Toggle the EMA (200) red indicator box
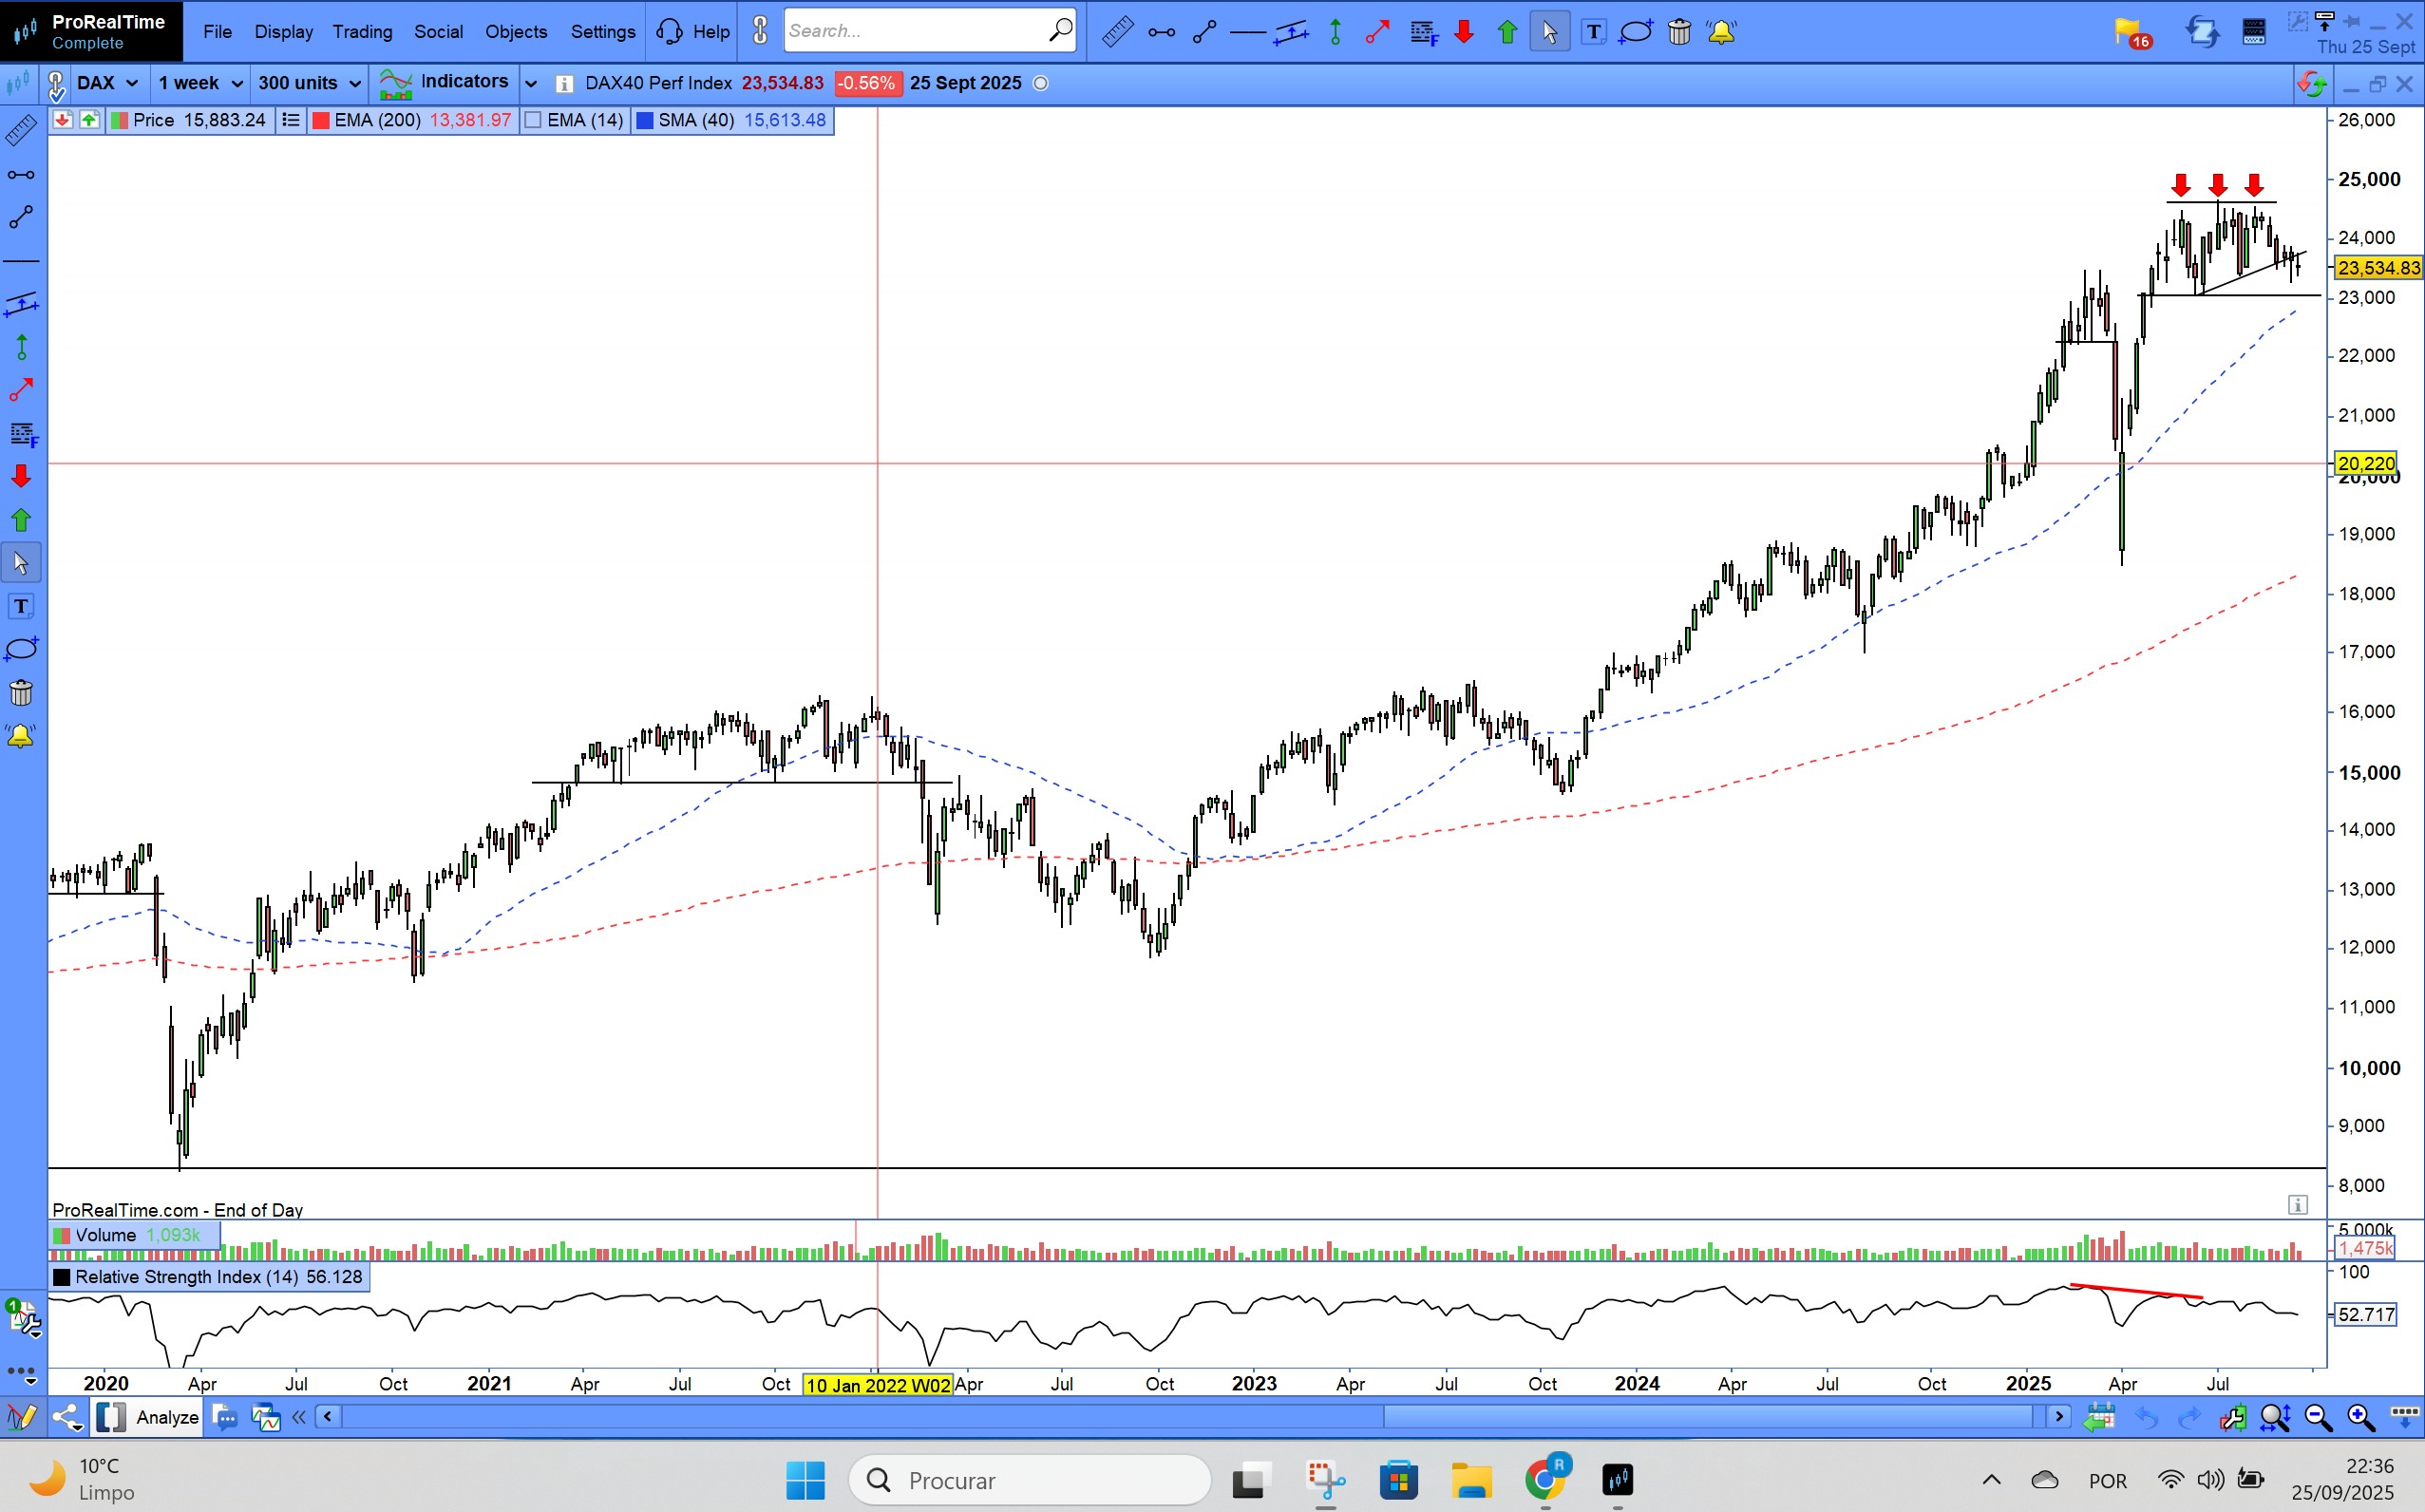The height and width of the screenshot is (1512, 2425). [x=322, y=120]
